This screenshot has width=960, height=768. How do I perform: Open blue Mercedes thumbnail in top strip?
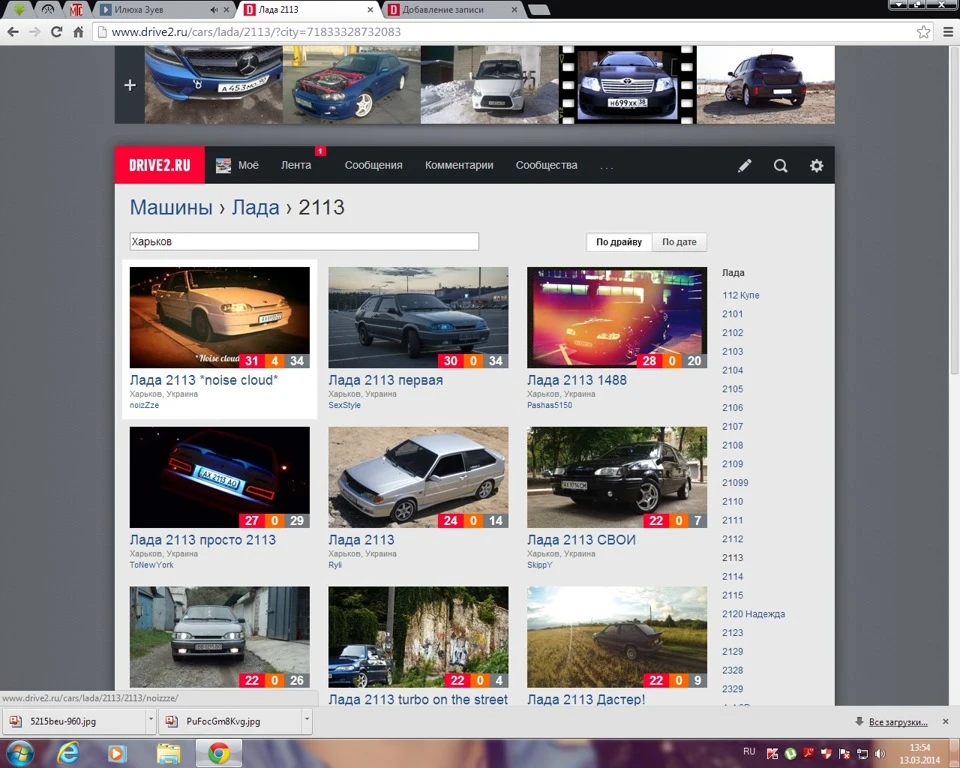pos(214,85)
